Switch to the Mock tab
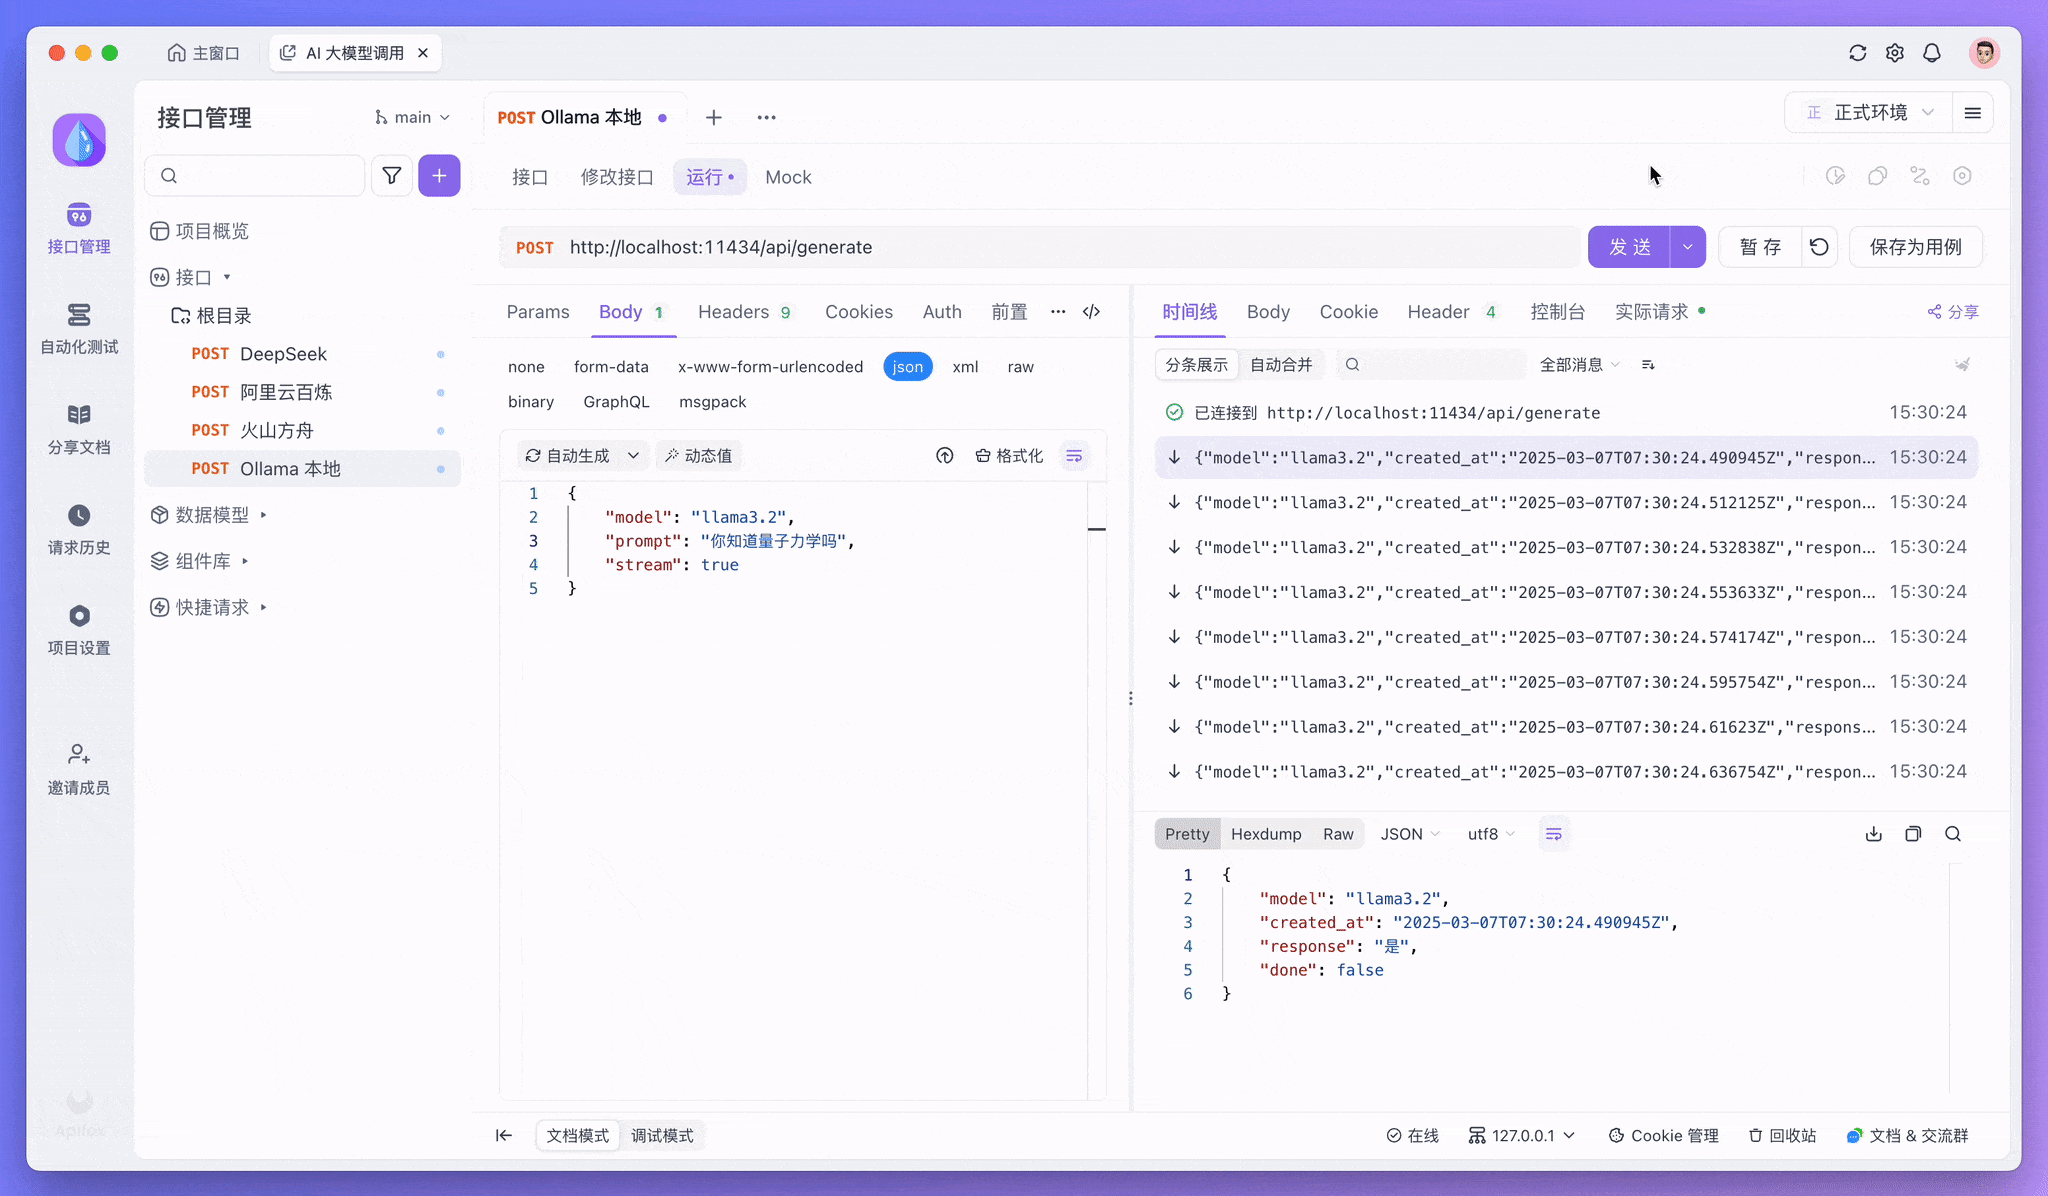Viewport: 2048px width, 1196px height. click(x=788, y=177)
